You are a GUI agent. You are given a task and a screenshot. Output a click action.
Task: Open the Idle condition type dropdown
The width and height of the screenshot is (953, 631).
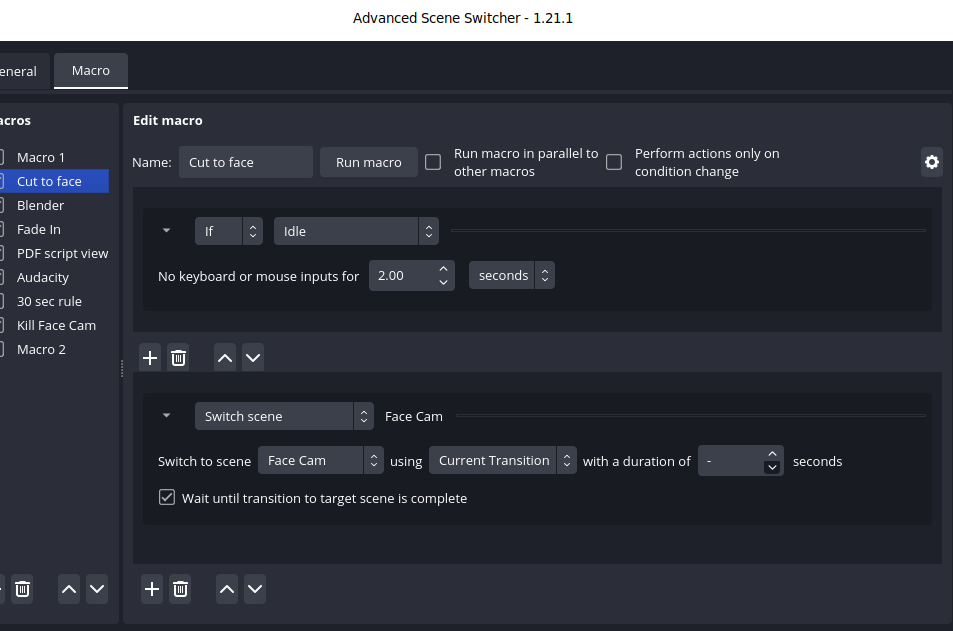[x=355, y=230]
